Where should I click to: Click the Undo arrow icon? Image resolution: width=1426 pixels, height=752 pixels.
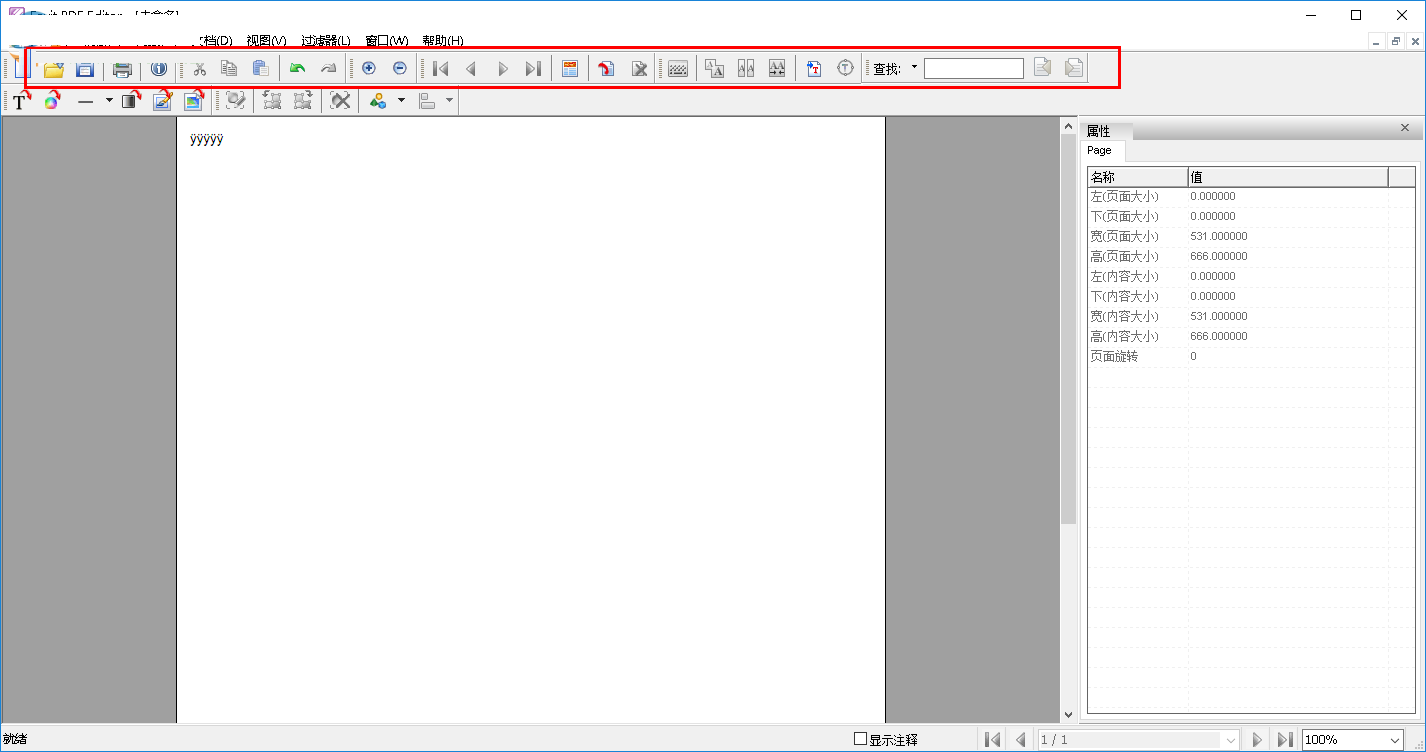(298, 68)
